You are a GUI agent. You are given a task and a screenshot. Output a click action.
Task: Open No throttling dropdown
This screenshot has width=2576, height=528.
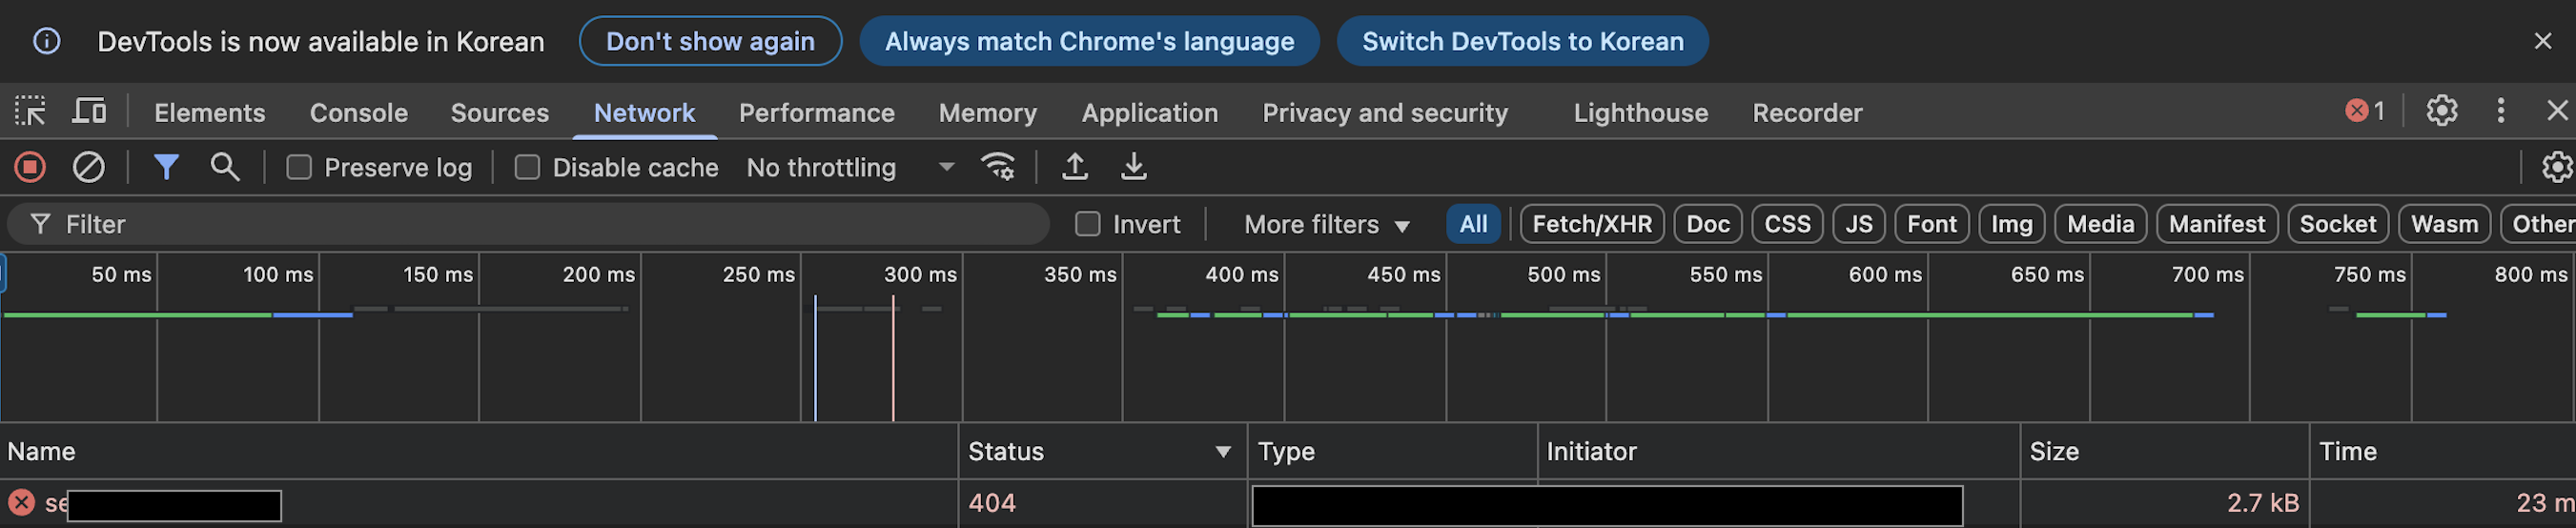(x=850, y=167)
